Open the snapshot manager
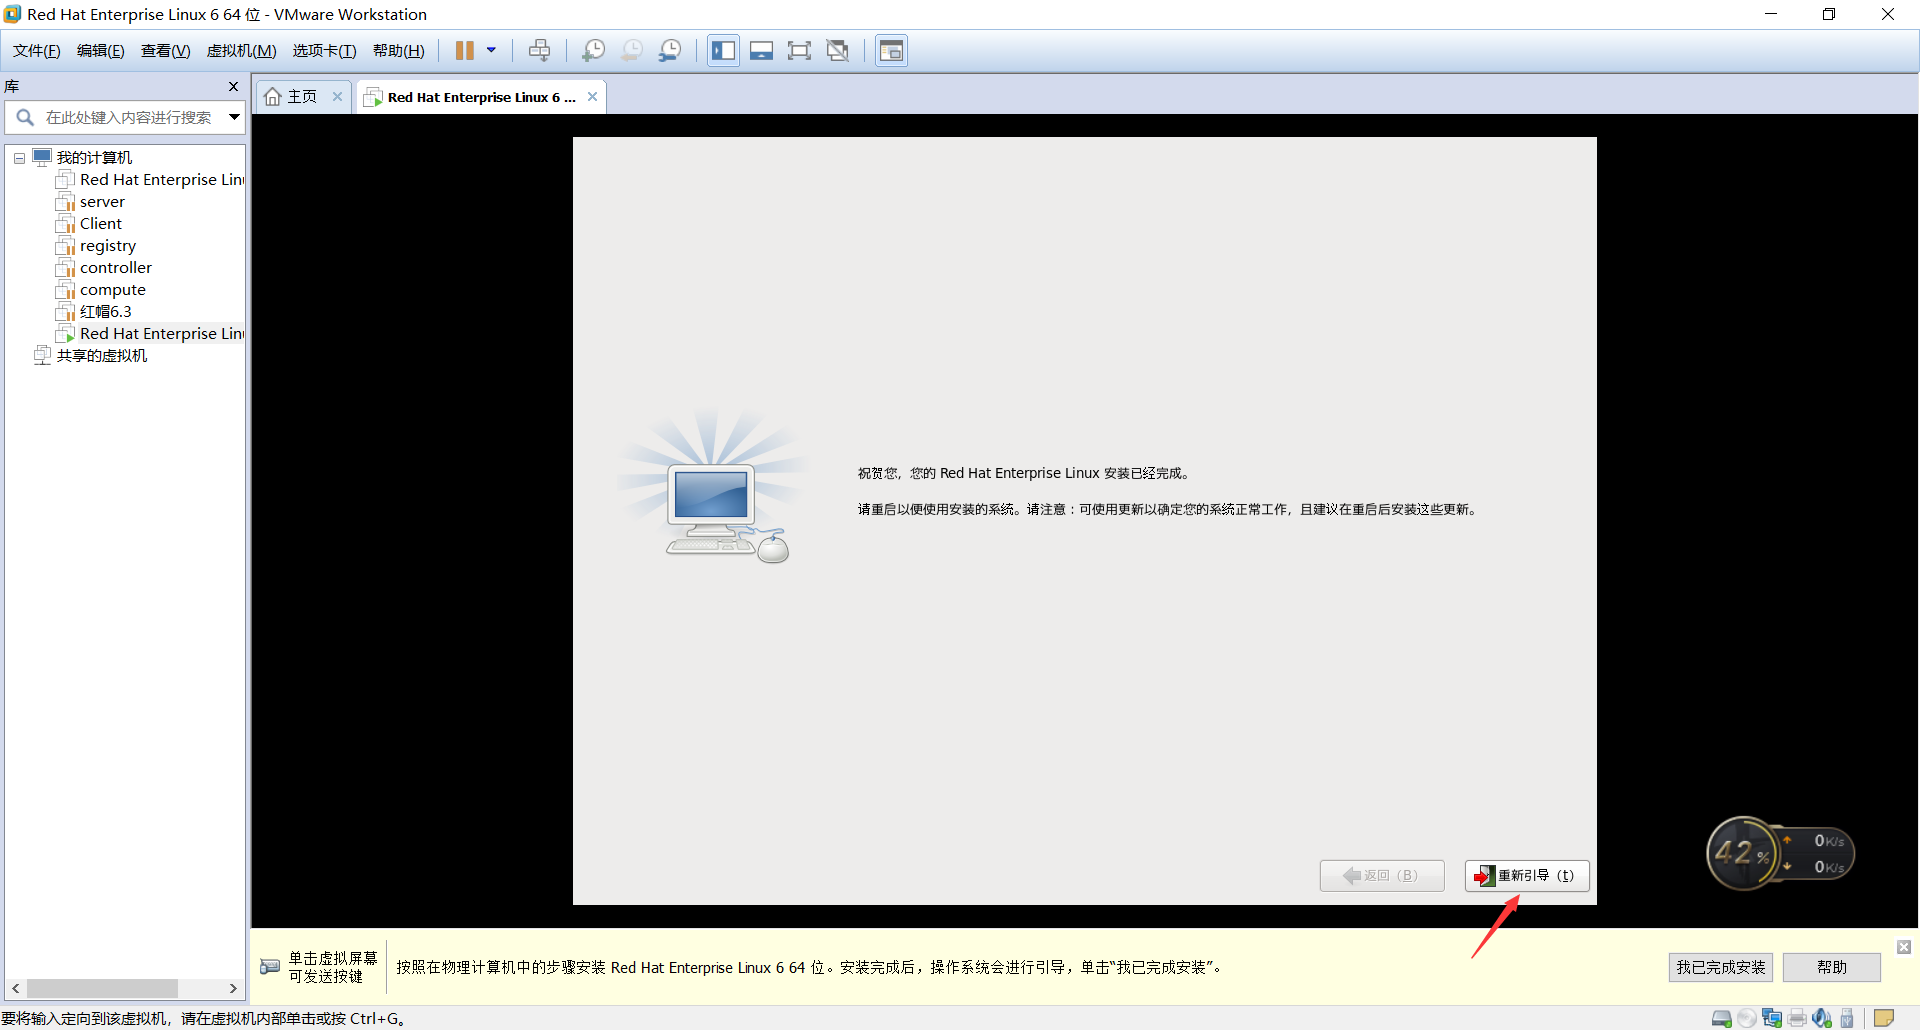 click(x=670, y=50)
